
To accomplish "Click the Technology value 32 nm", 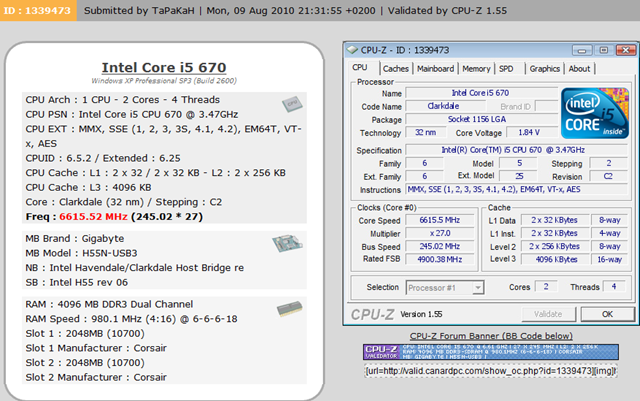I will pyautogui.click(x=425, y=132).
